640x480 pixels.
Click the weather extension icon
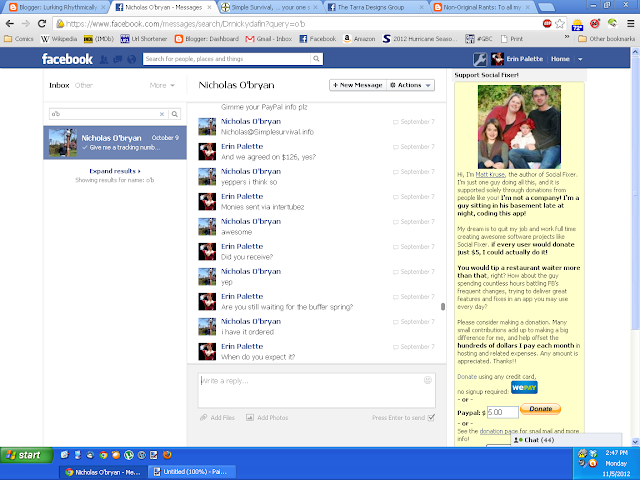[577, 24]
